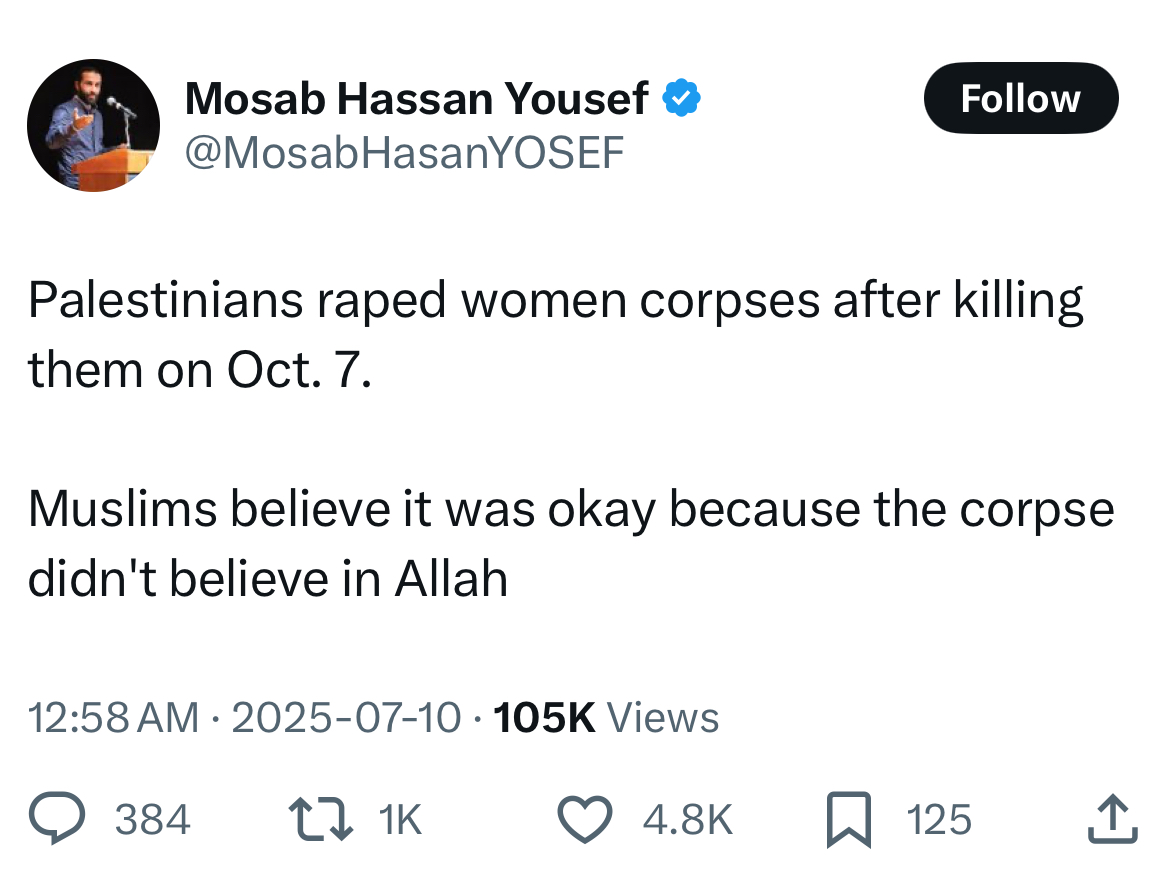The width and height of the screenshot is (1170, 883).
Task: Click the 125 bookmarks count
Action: coord(939,820)
